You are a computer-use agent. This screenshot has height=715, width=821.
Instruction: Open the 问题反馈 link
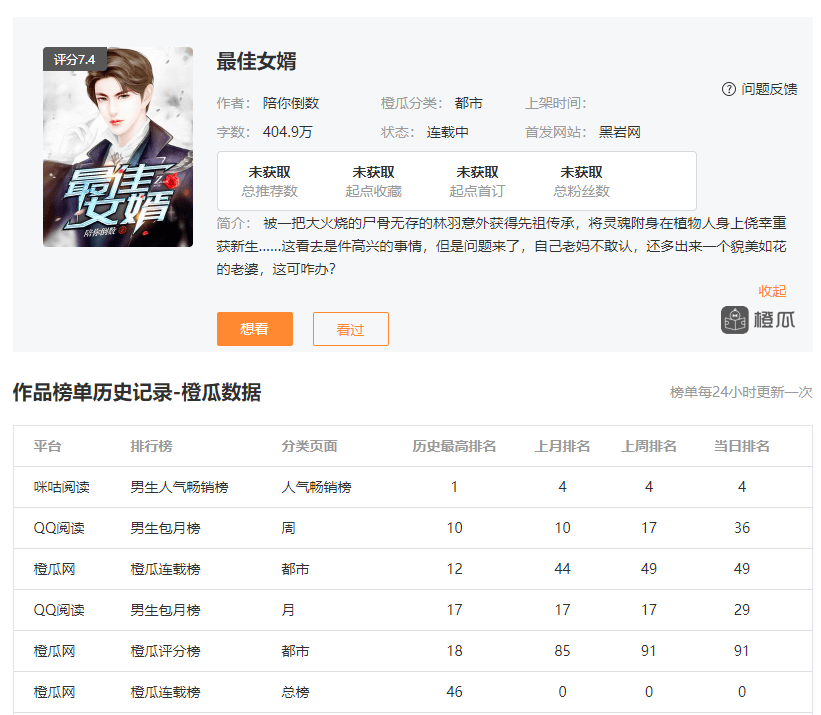coord(769,89)
